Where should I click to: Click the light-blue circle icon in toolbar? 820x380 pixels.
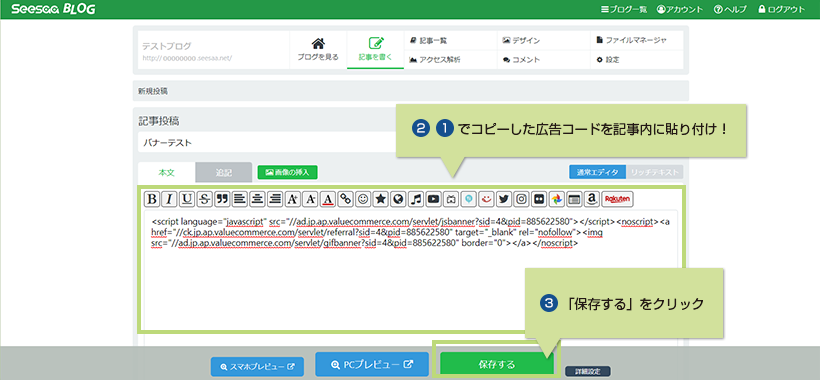pyautogui.click(x=469, y=199)
